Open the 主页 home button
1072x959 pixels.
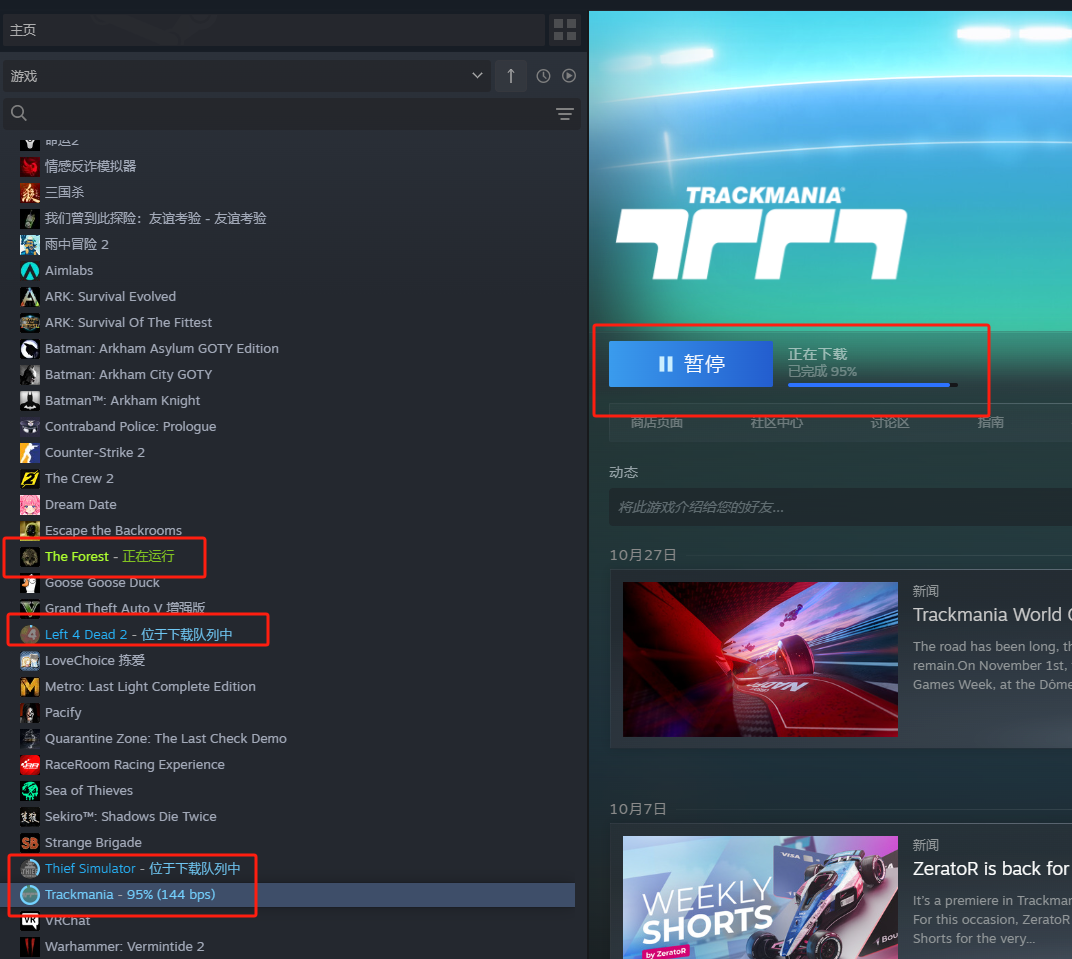click(x=273, y=30)
